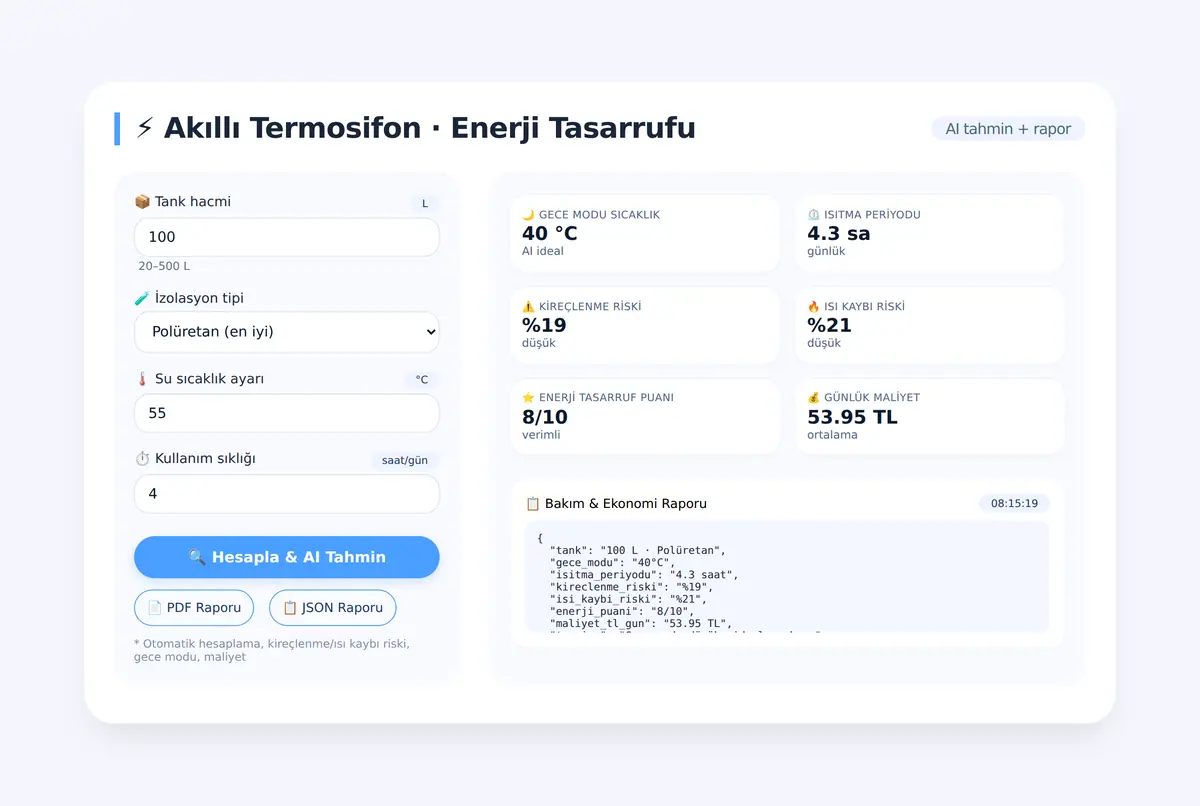Click the JSON line "maliyet_tl_gun": "53.95 TL"
This screenshot has height=806, width=1200.
pos(640,624)
